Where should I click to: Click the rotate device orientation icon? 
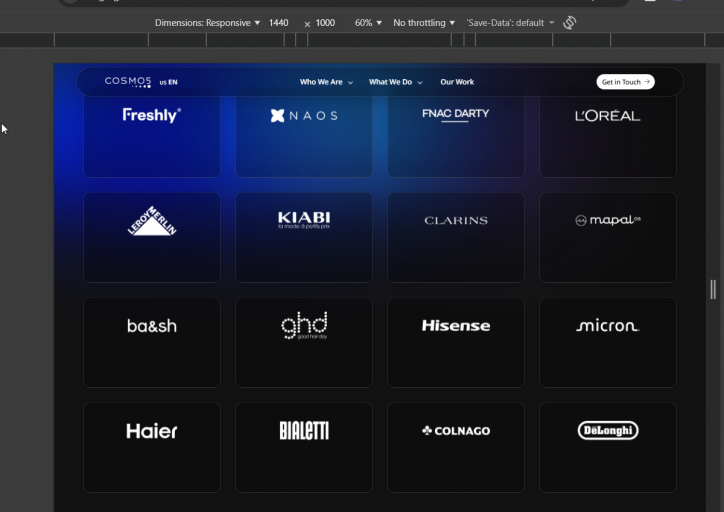click(569, 23)
